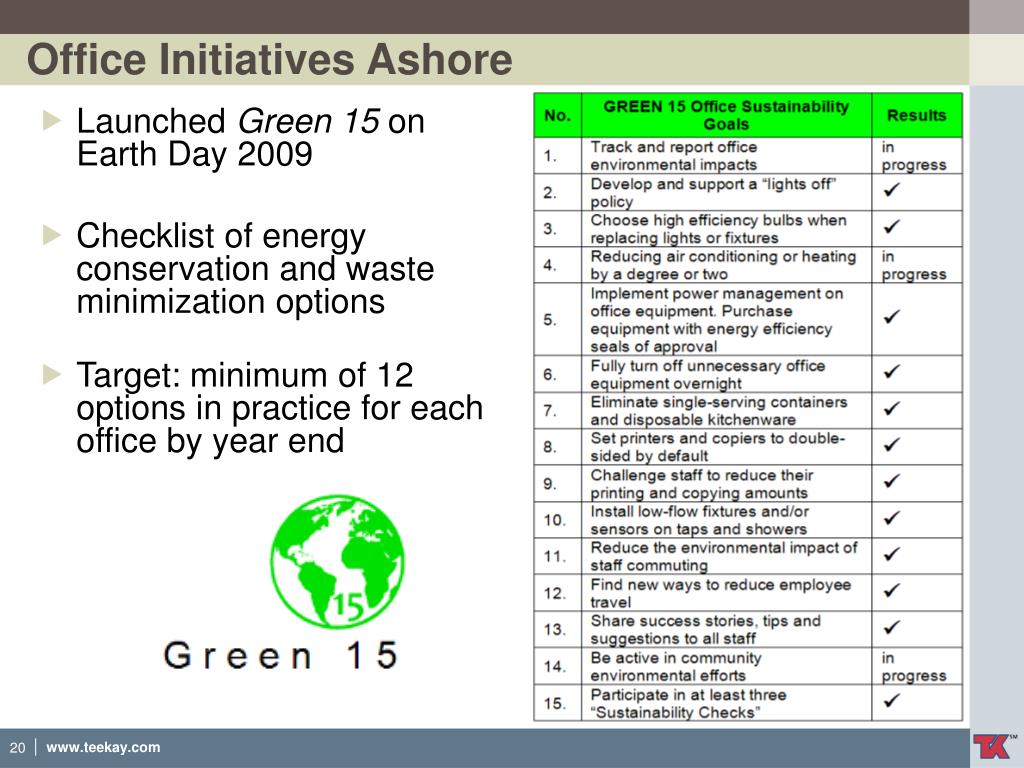The image size is (1024, 768).
Task: Select the 'Checklist of energy conservation' bullet text
Action: pyautogui.click(x=255, y=268)
